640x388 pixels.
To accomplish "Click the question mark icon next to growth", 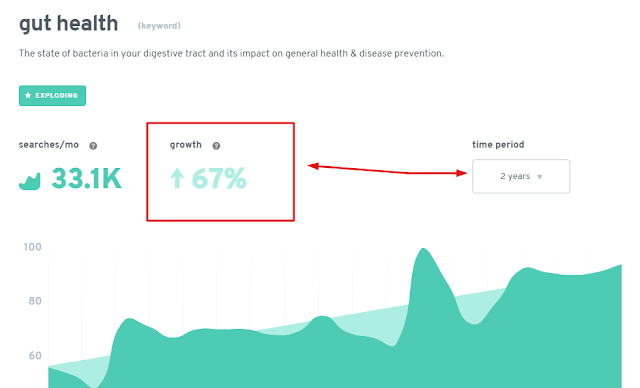I will click(x=216, y=146).
